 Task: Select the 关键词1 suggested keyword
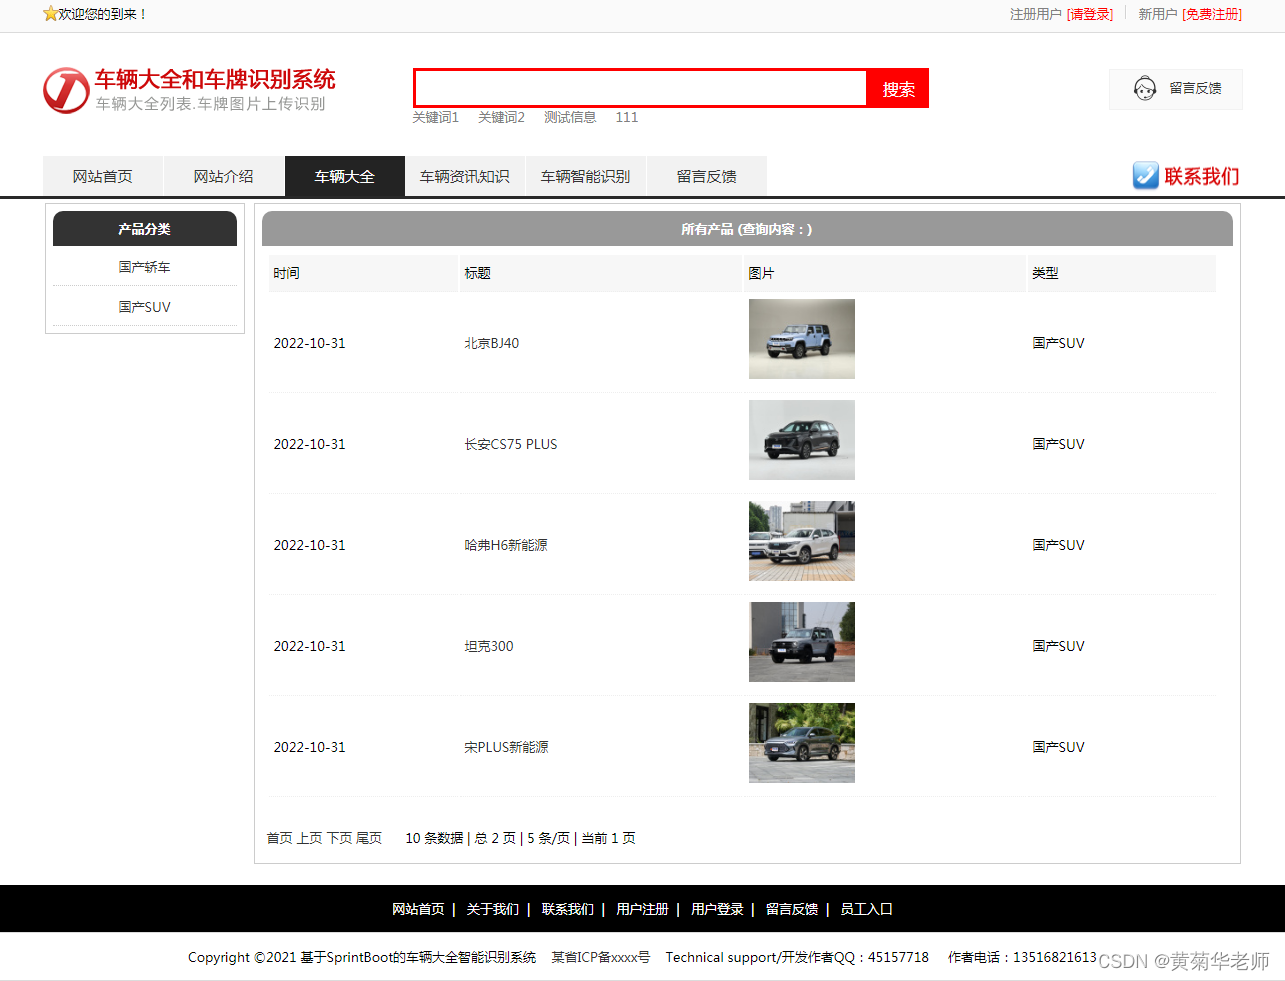tap(435, 117)
